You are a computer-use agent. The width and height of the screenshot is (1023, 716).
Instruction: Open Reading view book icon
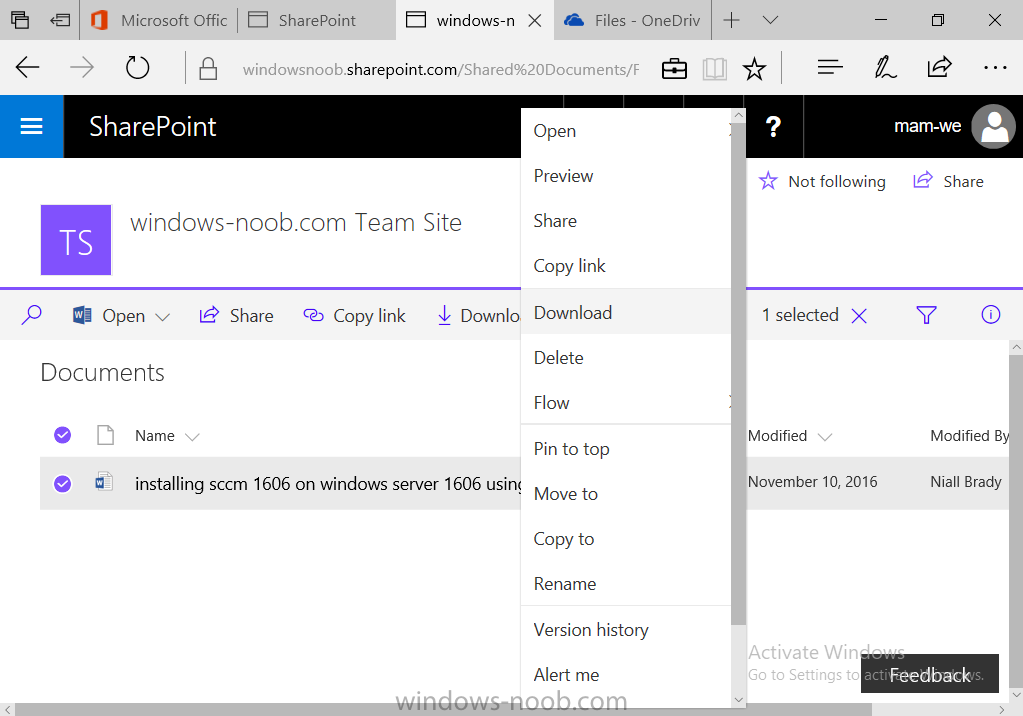(x=714, y=69)
